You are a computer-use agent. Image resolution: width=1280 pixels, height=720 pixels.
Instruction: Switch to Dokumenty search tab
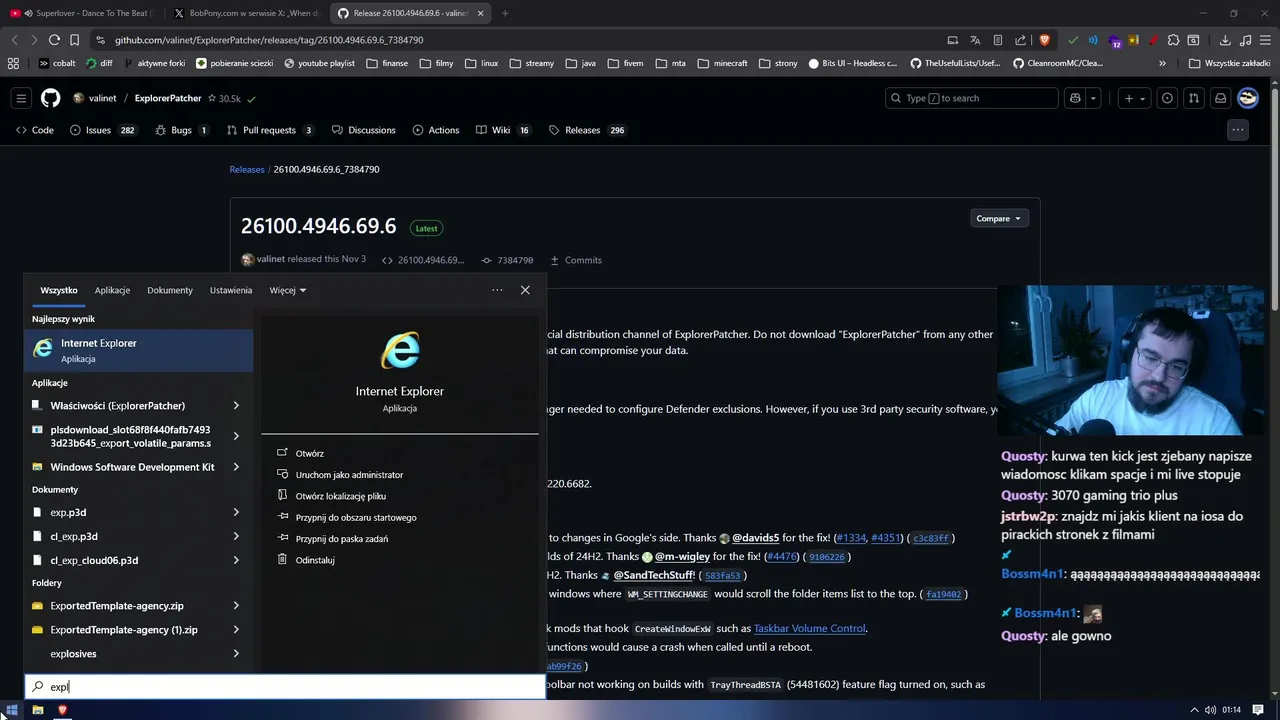coord(170,290)
